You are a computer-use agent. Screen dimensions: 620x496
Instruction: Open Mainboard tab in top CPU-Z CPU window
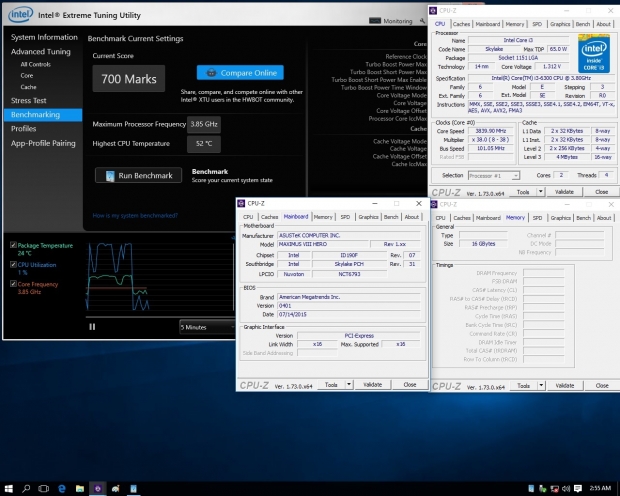point(488,24)
